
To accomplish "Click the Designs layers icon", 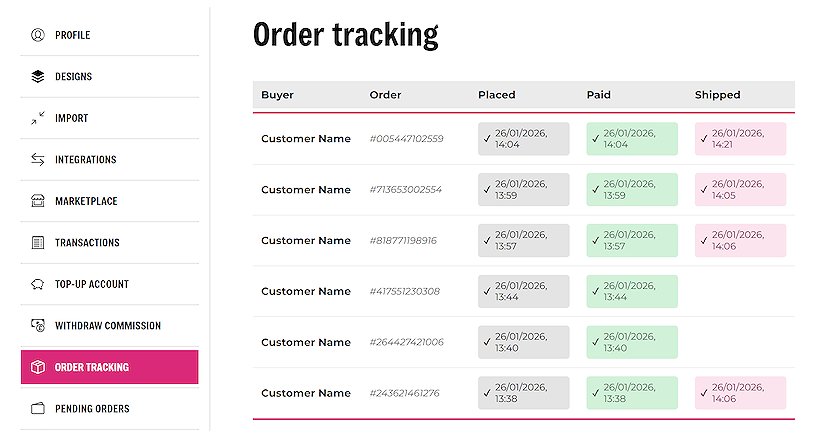I will [38, 76].
